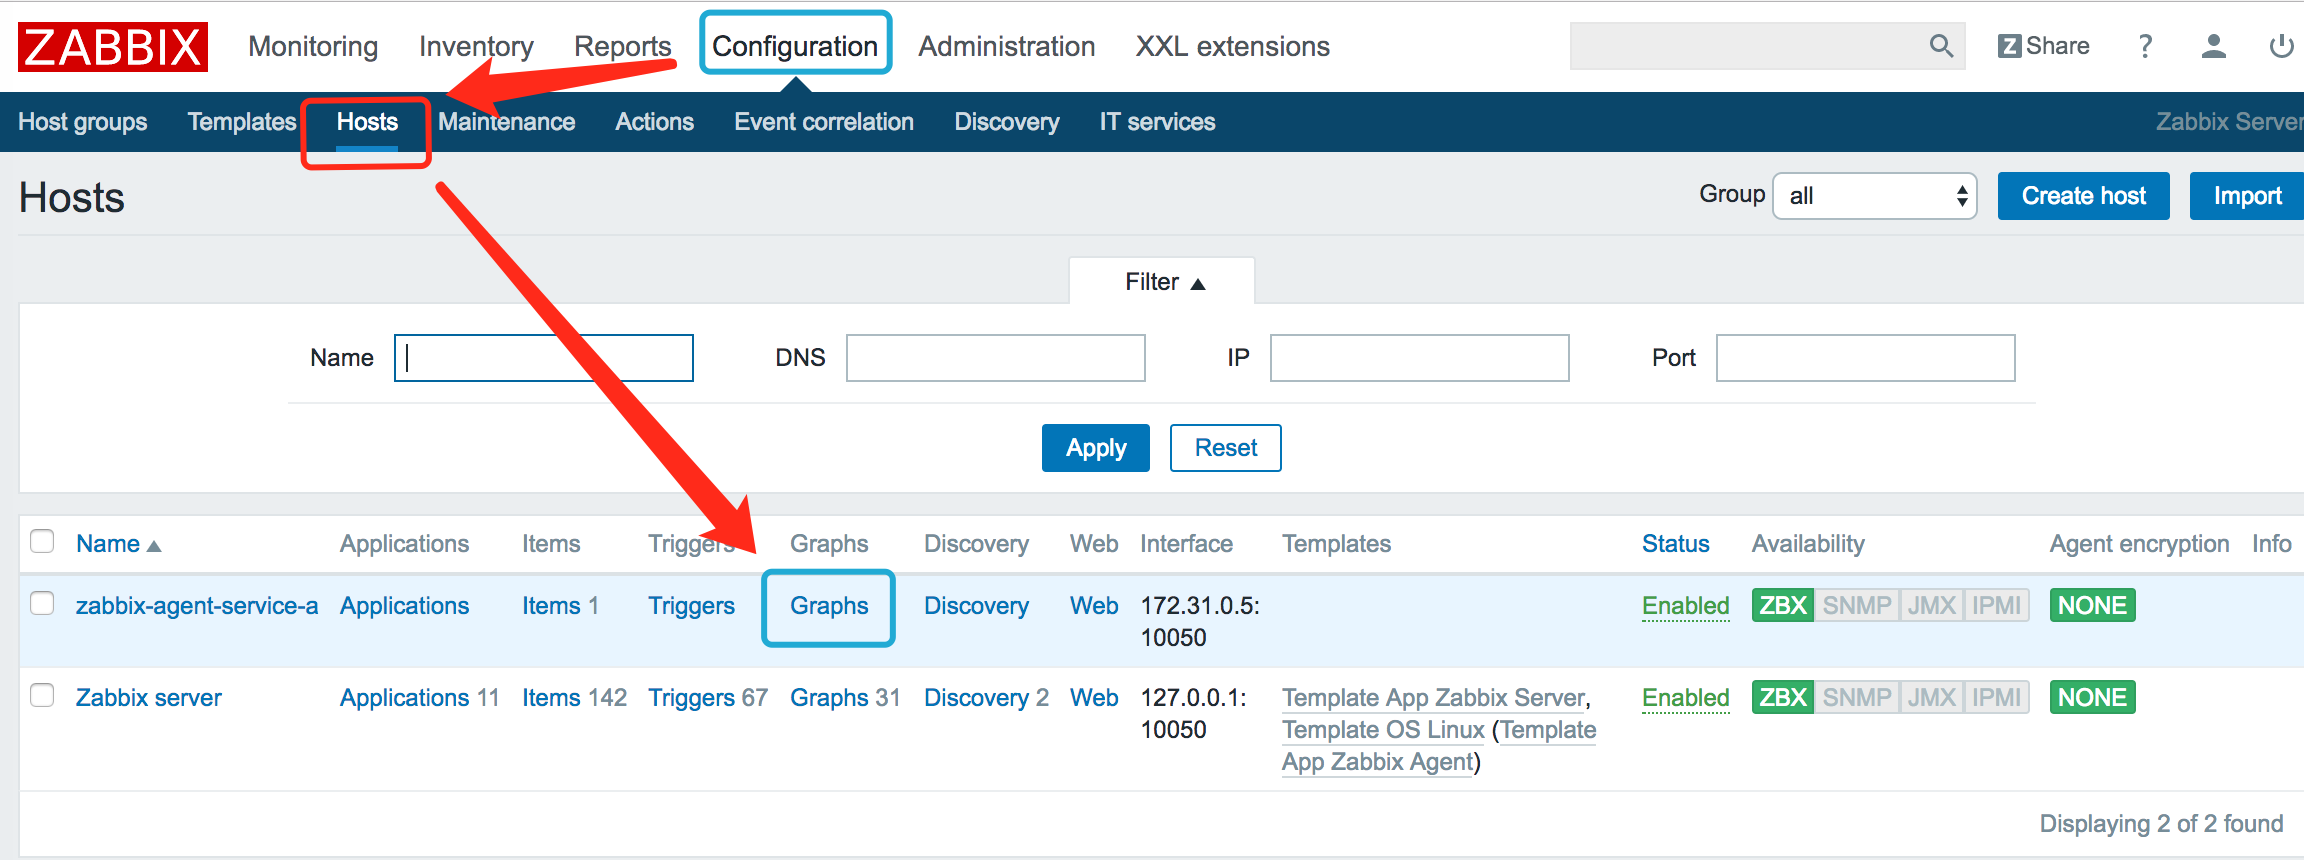Viewport: 2304px width, 860px height.
Task: Click ZBX availability badge for zabbix-agent-service-a
Action: click(1782, 606)
